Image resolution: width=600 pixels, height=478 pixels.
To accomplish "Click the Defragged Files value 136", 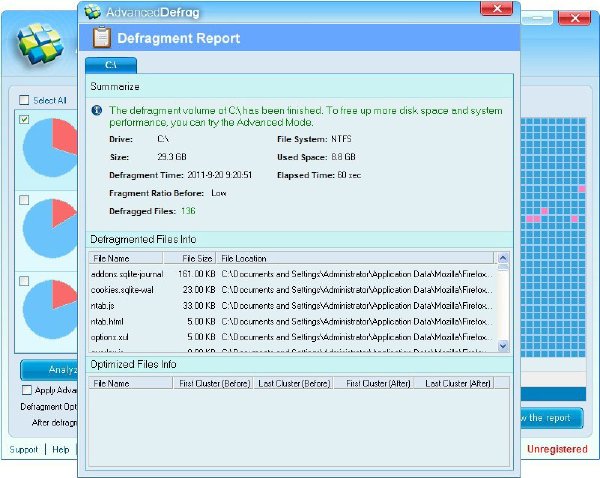I will (x=188, y=211).
